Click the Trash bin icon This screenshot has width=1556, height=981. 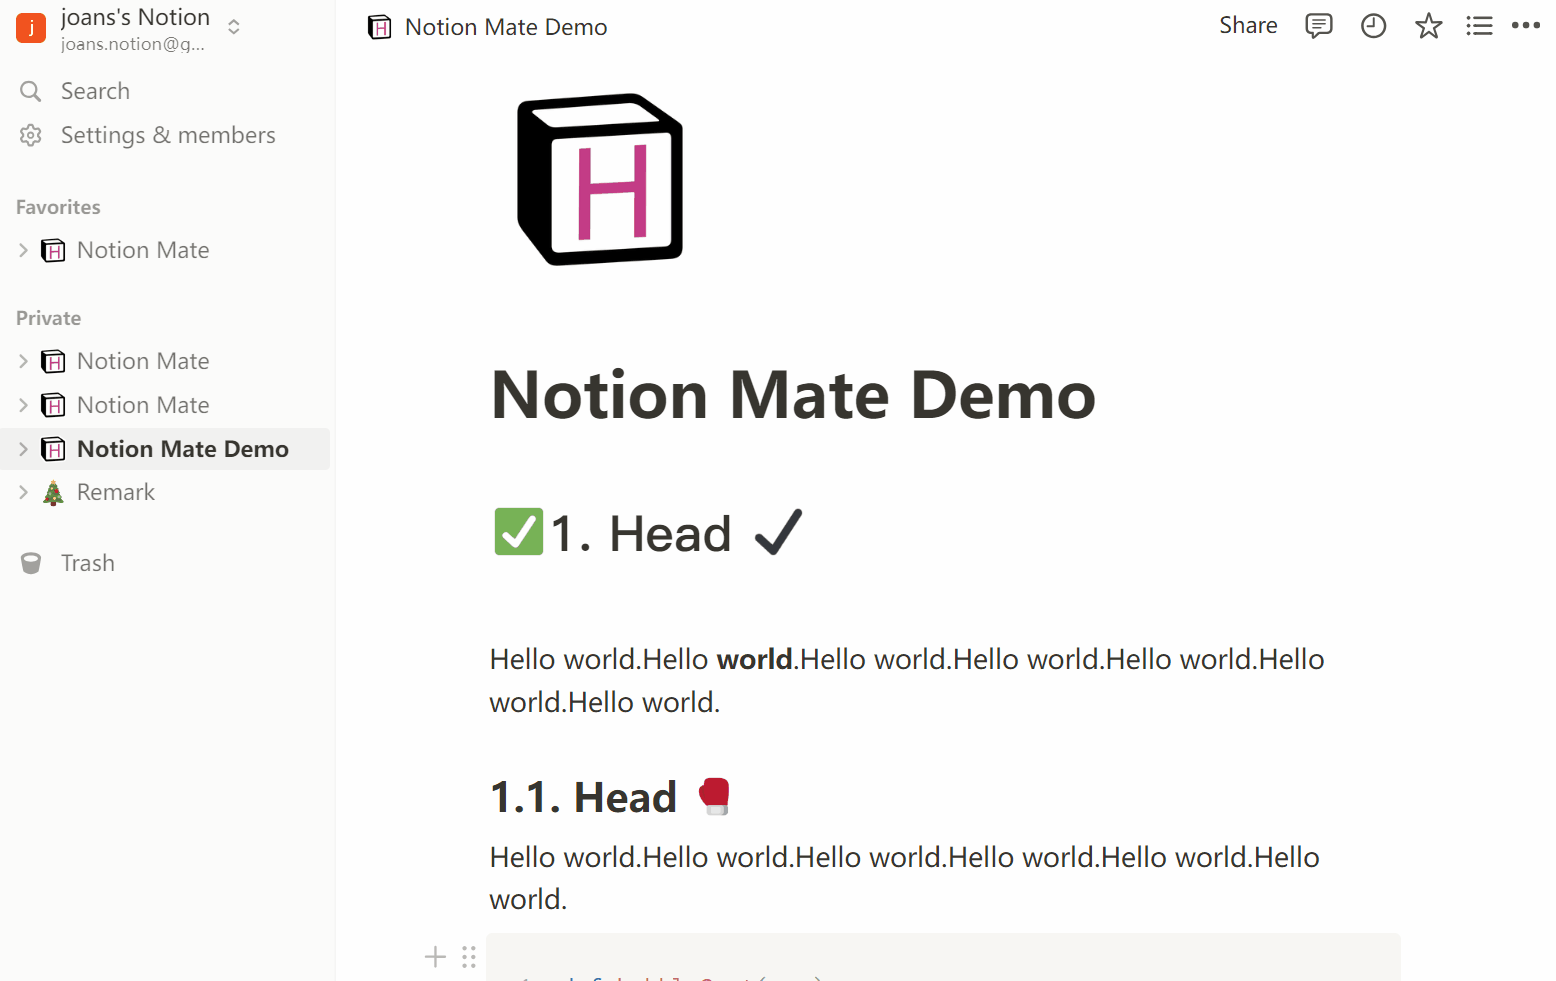click(x=31, y=564)
